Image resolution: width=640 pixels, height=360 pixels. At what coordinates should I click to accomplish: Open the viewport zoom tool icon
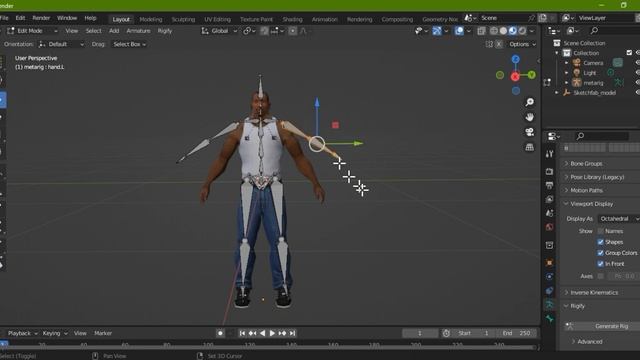click(x=529, y=102)
